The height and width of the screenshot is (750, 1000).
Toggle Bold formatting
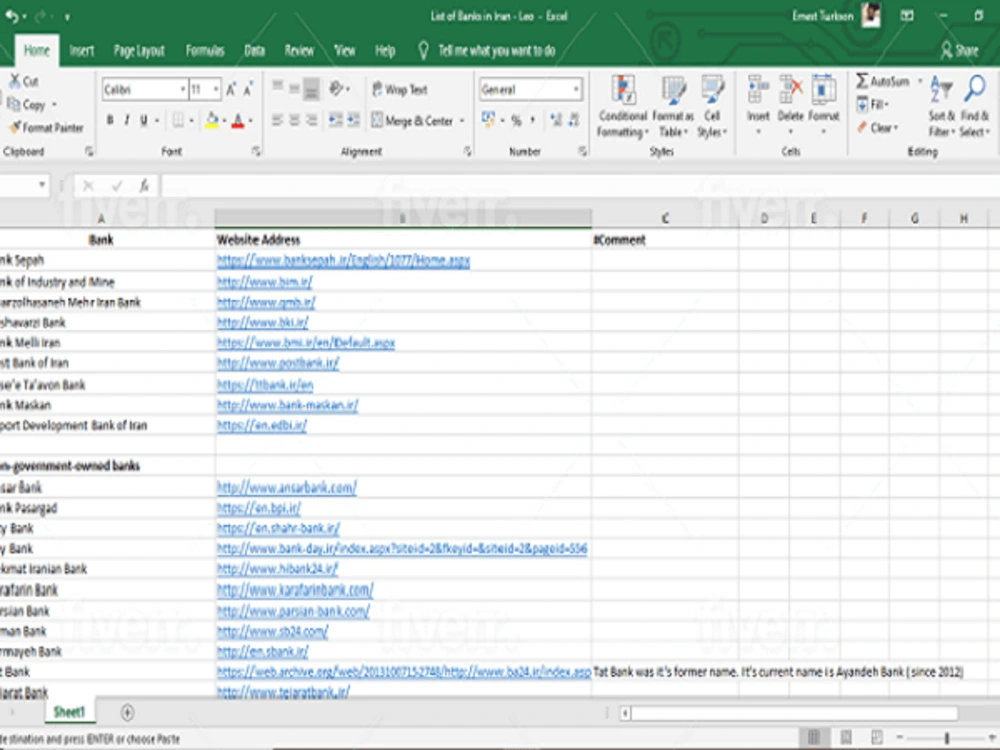(x=110, y=120)
